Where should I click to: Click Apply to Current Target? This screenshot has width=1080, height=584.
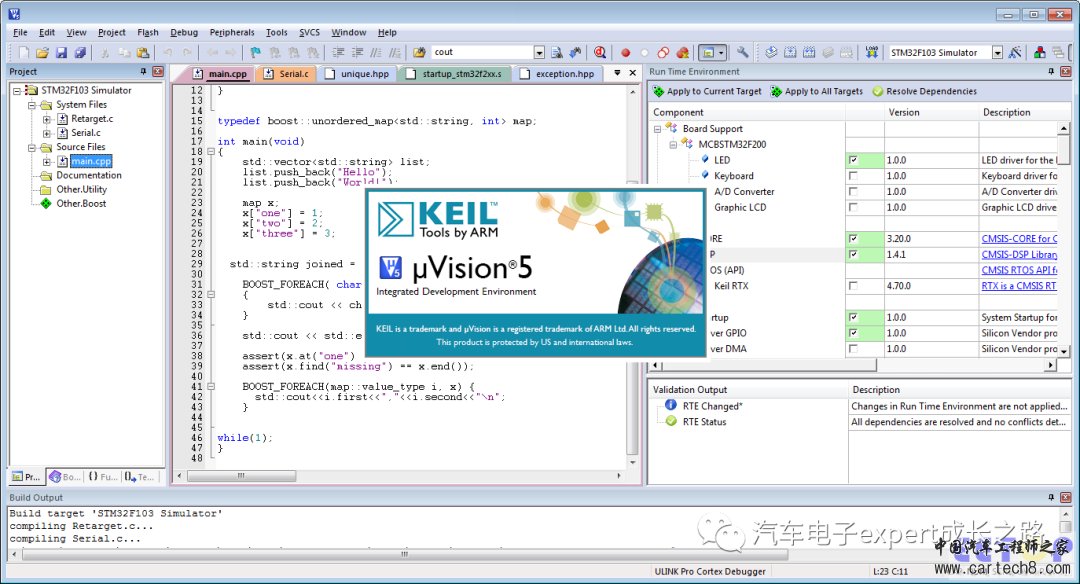tap(707, 91)
